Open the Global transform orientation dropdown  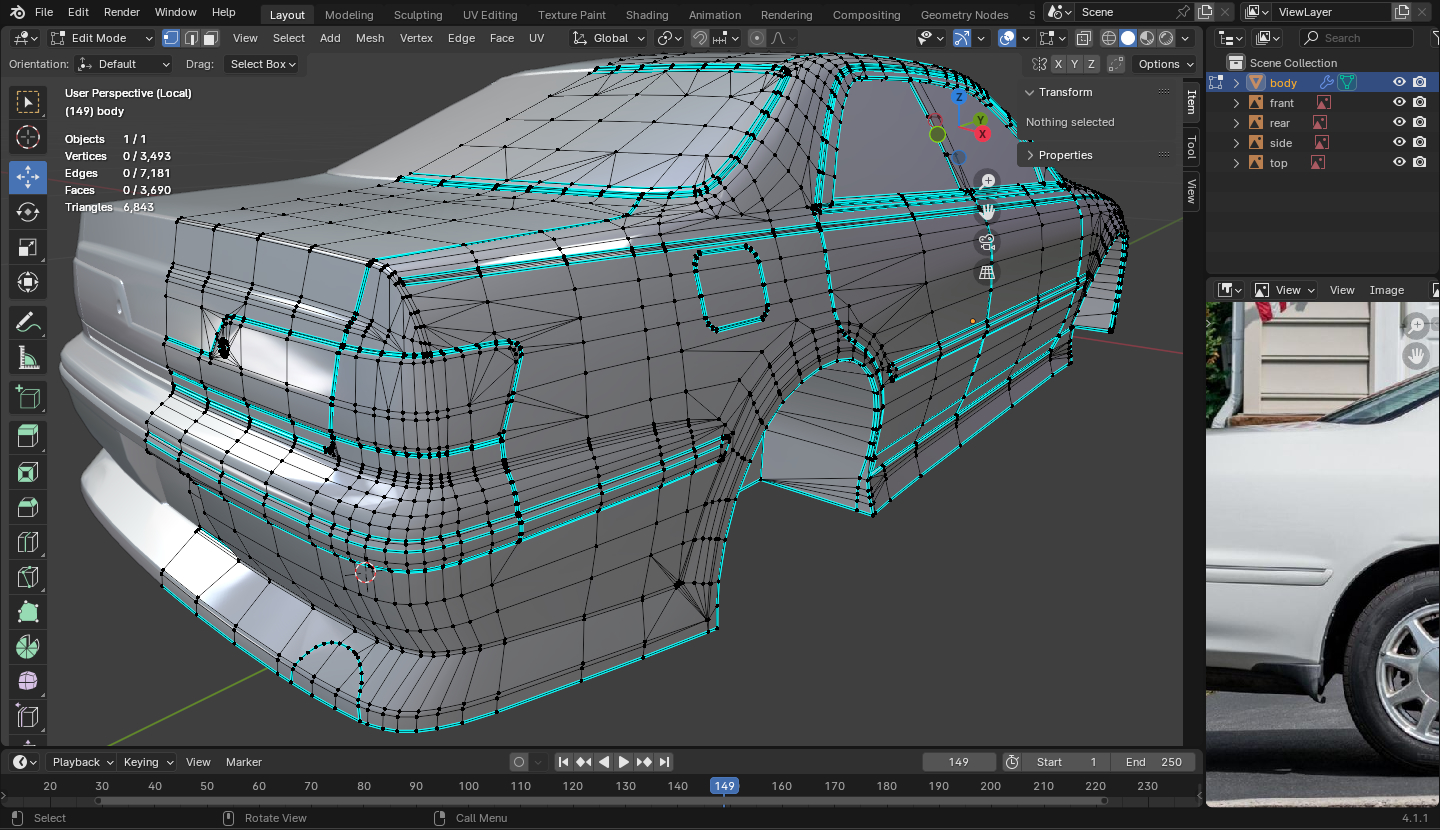pyautogui.click(x=609, y=38)
